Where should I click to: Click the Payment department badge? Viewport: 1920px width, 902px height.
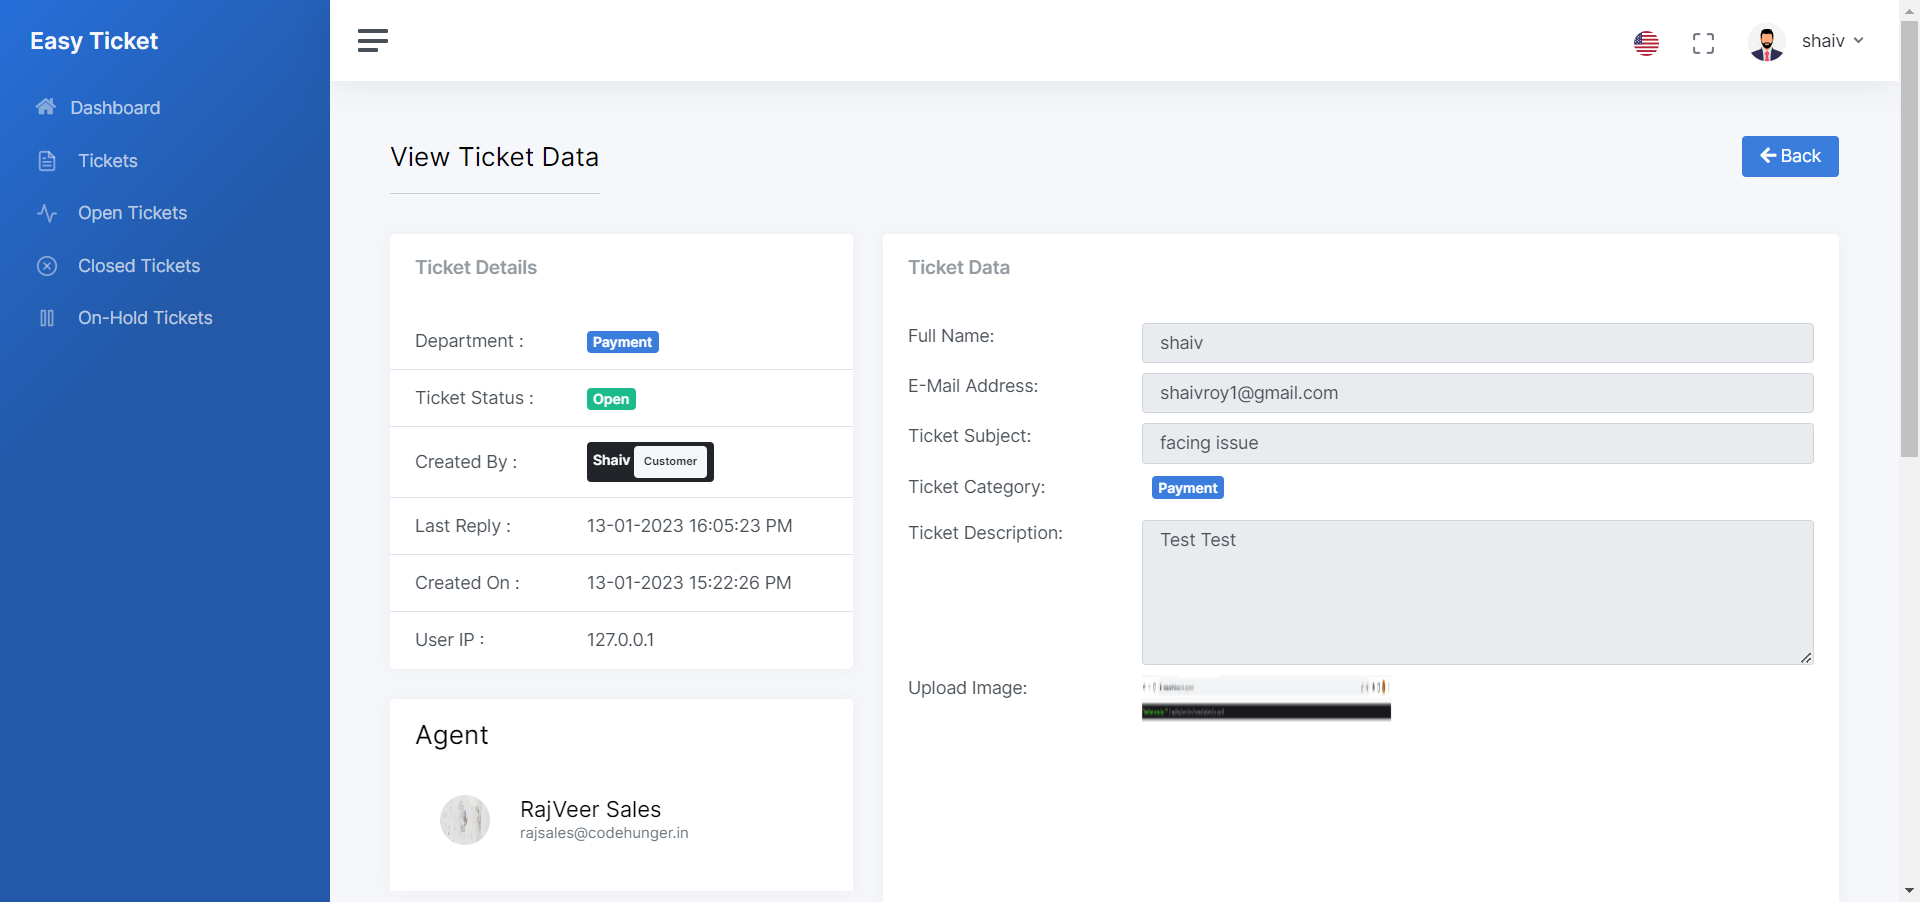(622, 342)
